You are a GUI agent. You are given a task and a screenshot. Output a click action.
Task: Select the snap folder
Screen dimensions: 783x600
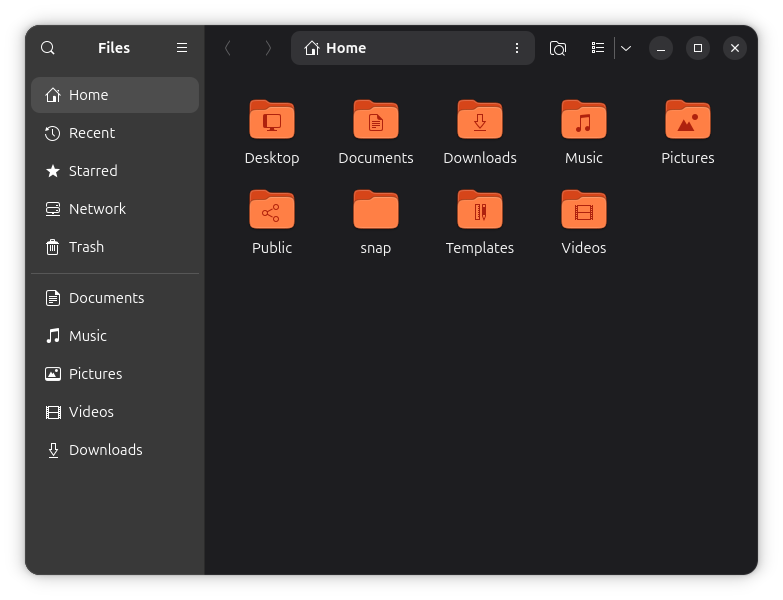[376, 222]
